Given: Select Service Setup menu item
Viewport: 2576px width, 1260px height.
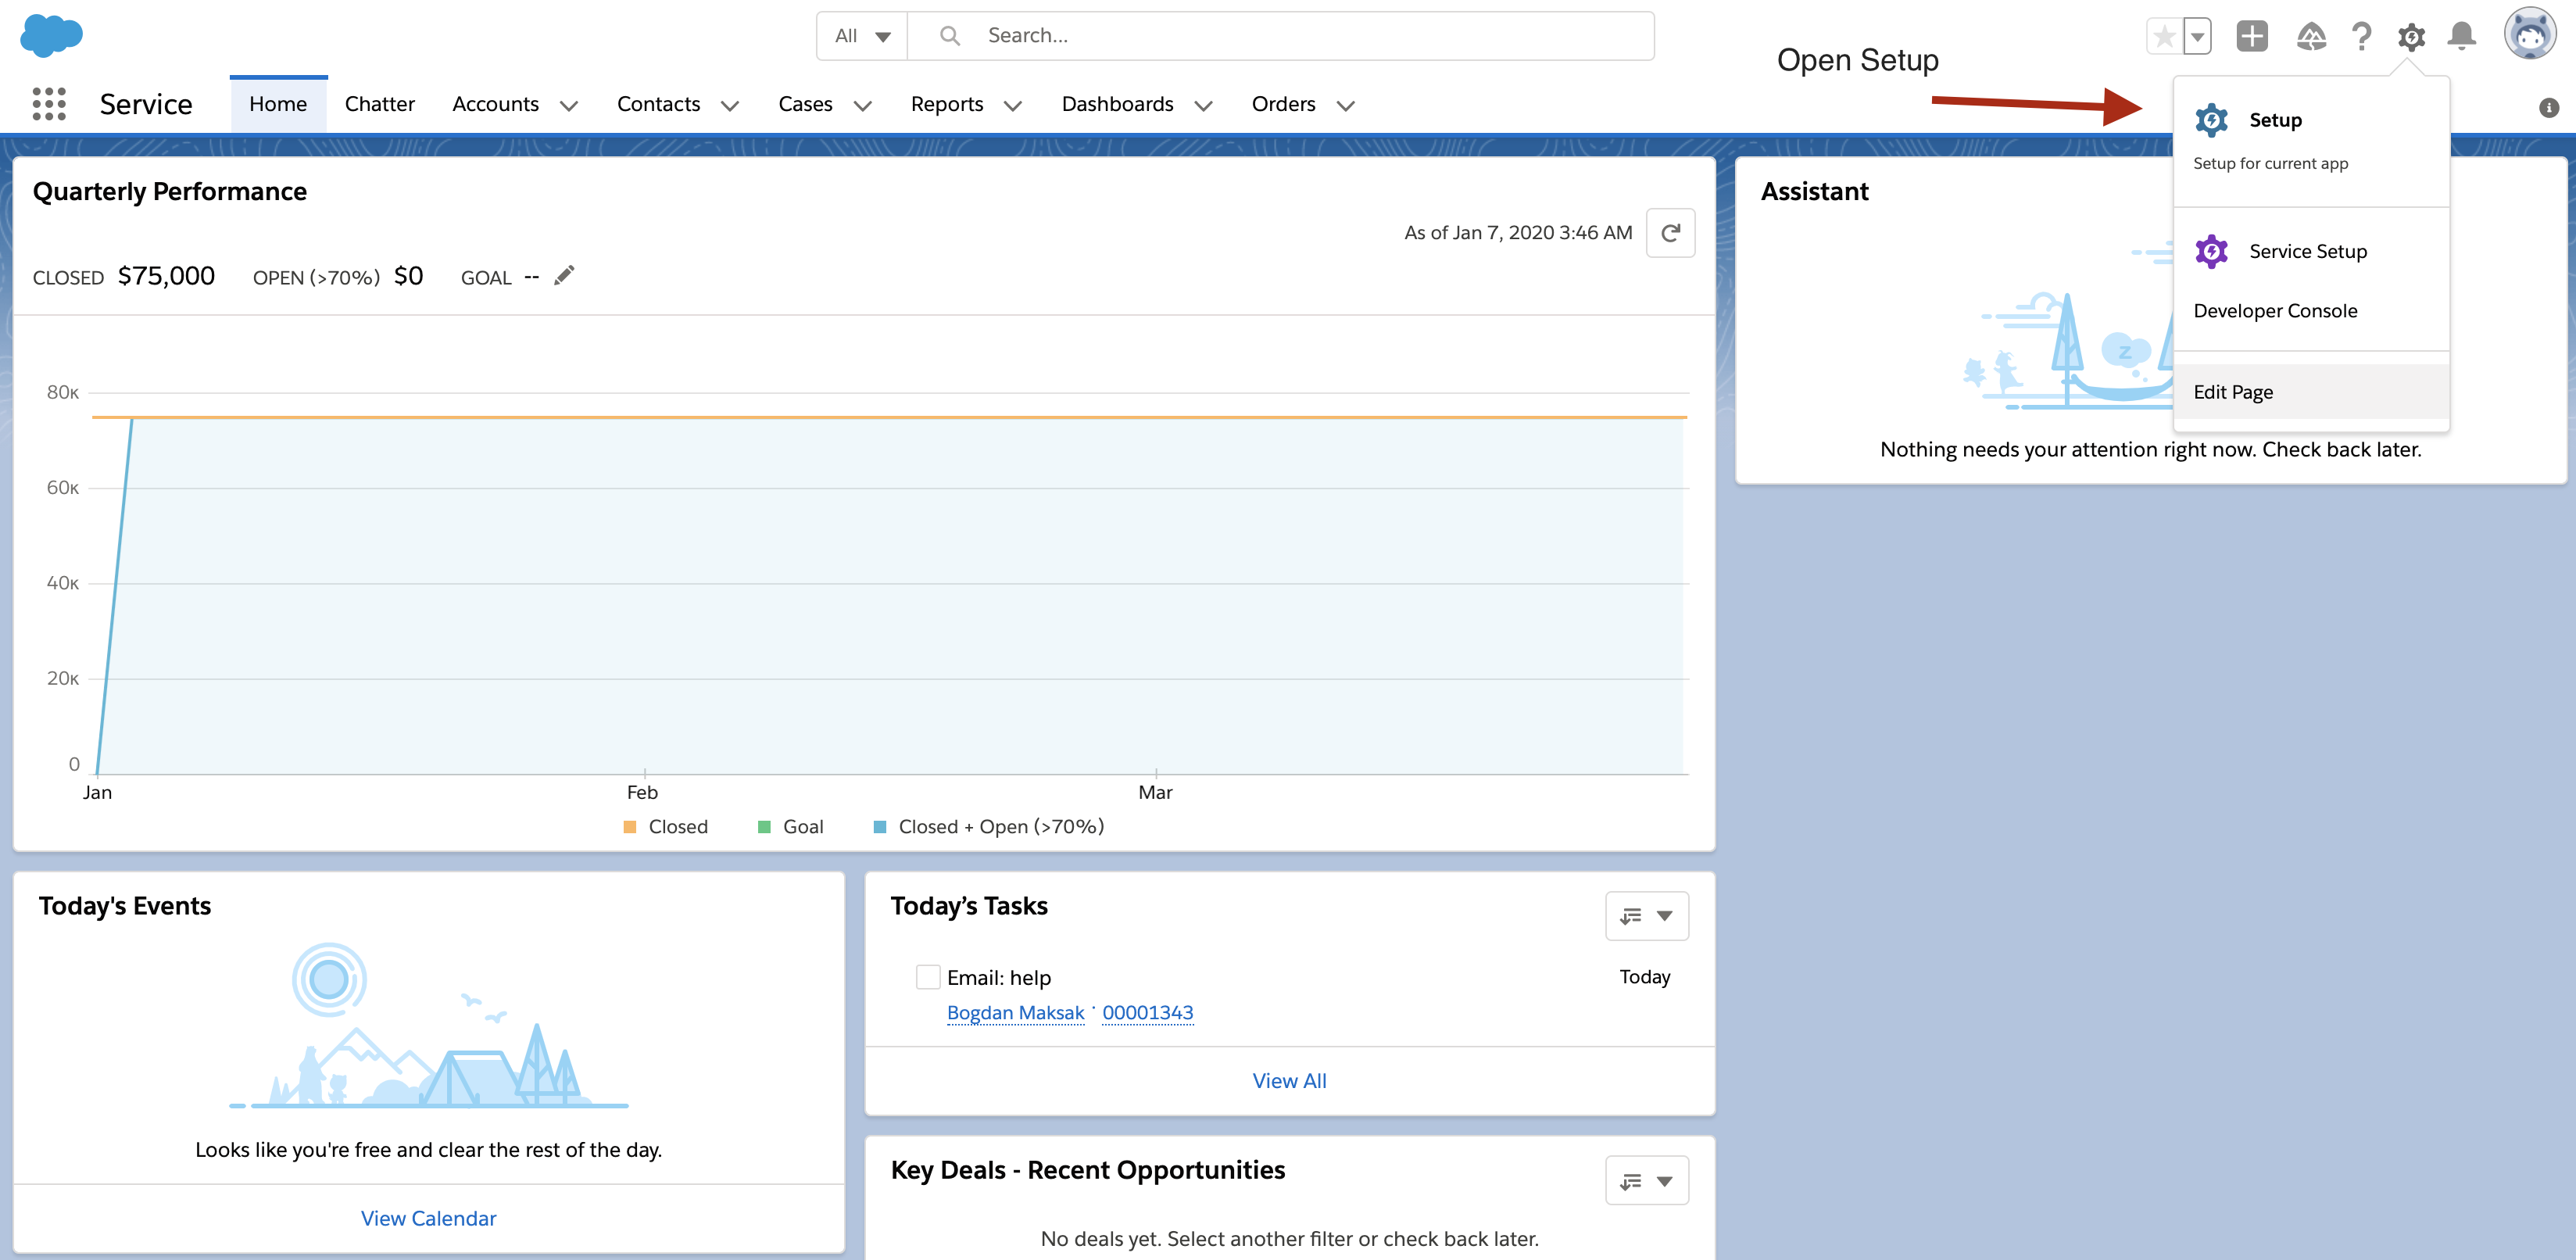Looking at the screenshot, I should (2311, 251).
